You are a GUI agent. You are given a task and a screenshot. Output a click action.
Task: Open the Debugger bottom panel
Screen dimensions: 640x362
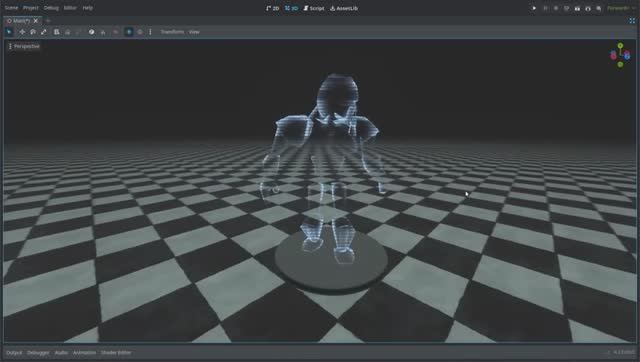pos(38,353)
